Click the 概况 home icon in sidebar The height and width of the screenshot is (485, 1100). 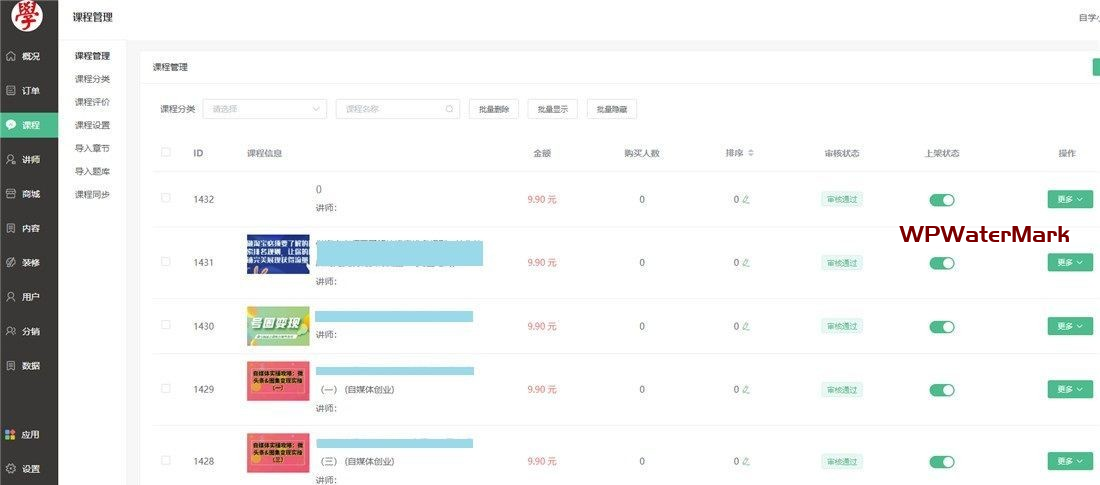[x=11, y=56]
